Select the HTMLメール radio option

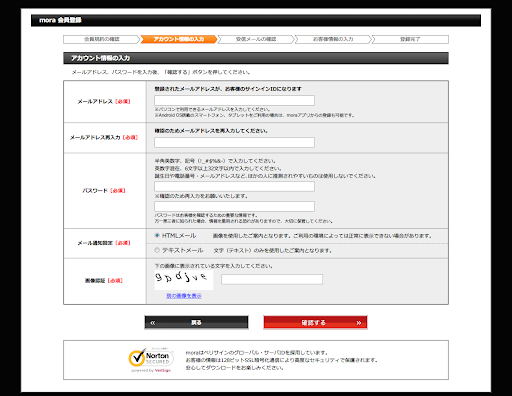157,235
